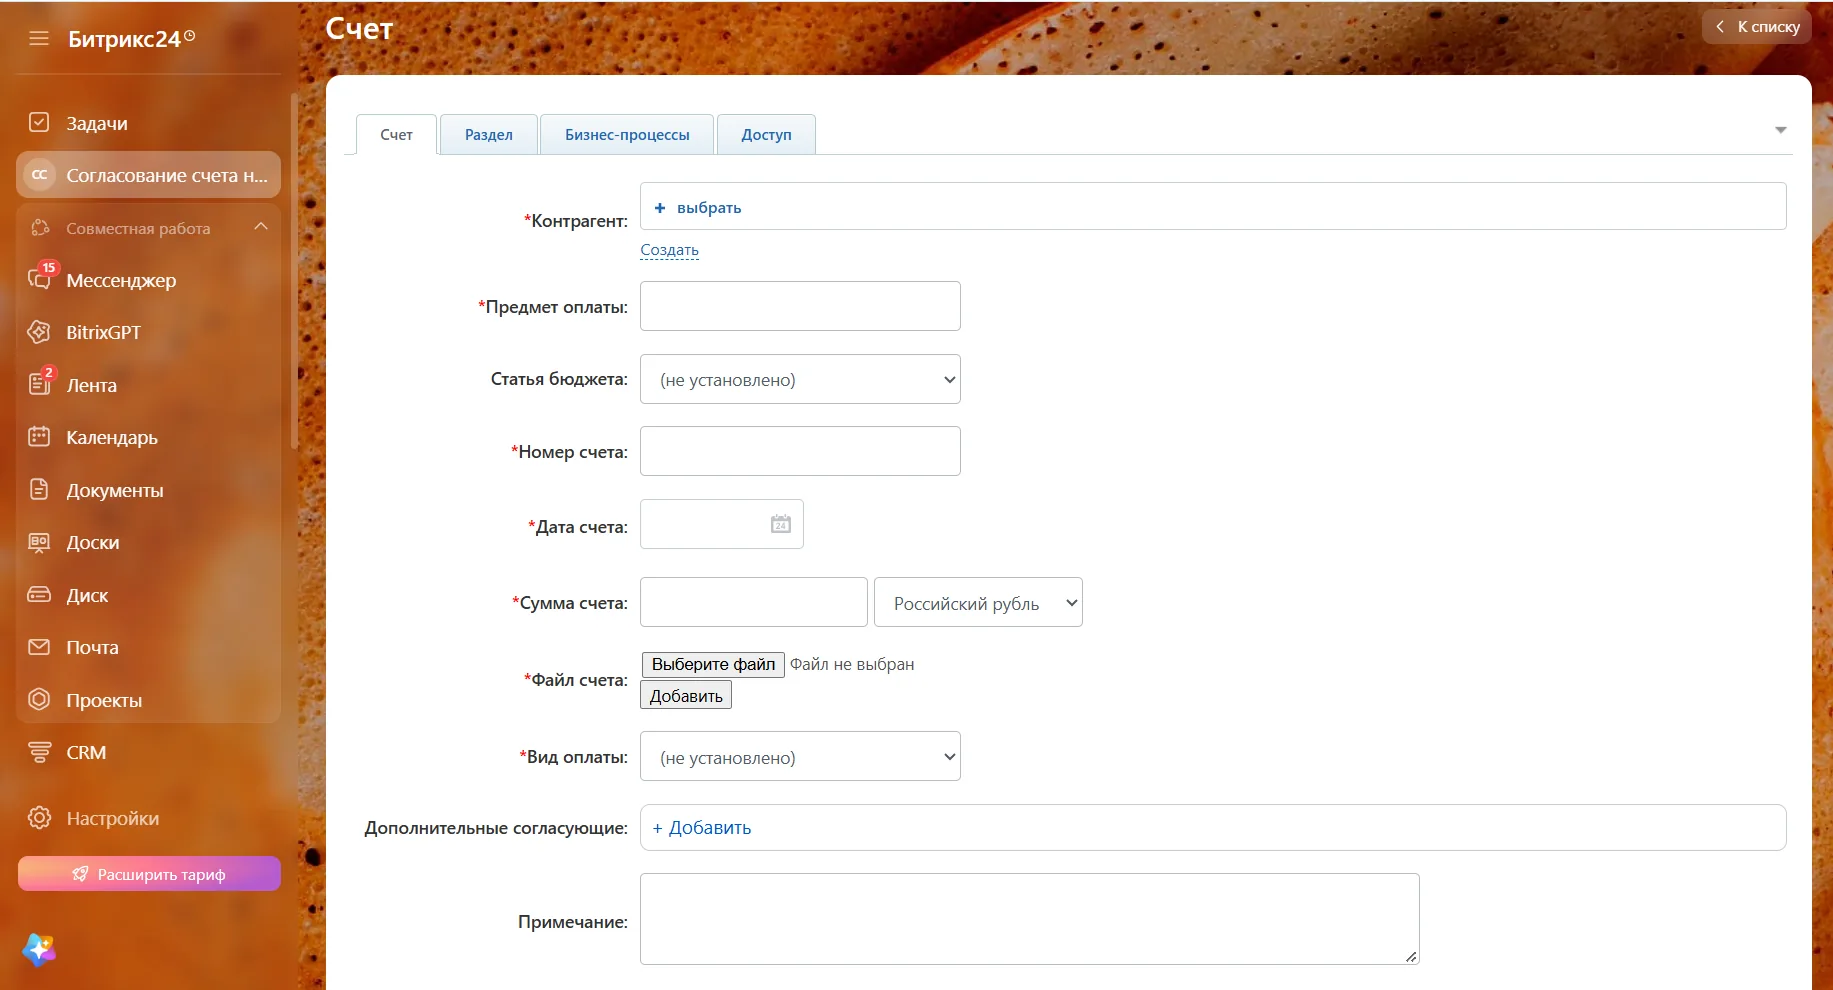This screenshot has width=1833, height=990.
Task: Open Согласование счета sidebar item
Action: tap(149, 175)
